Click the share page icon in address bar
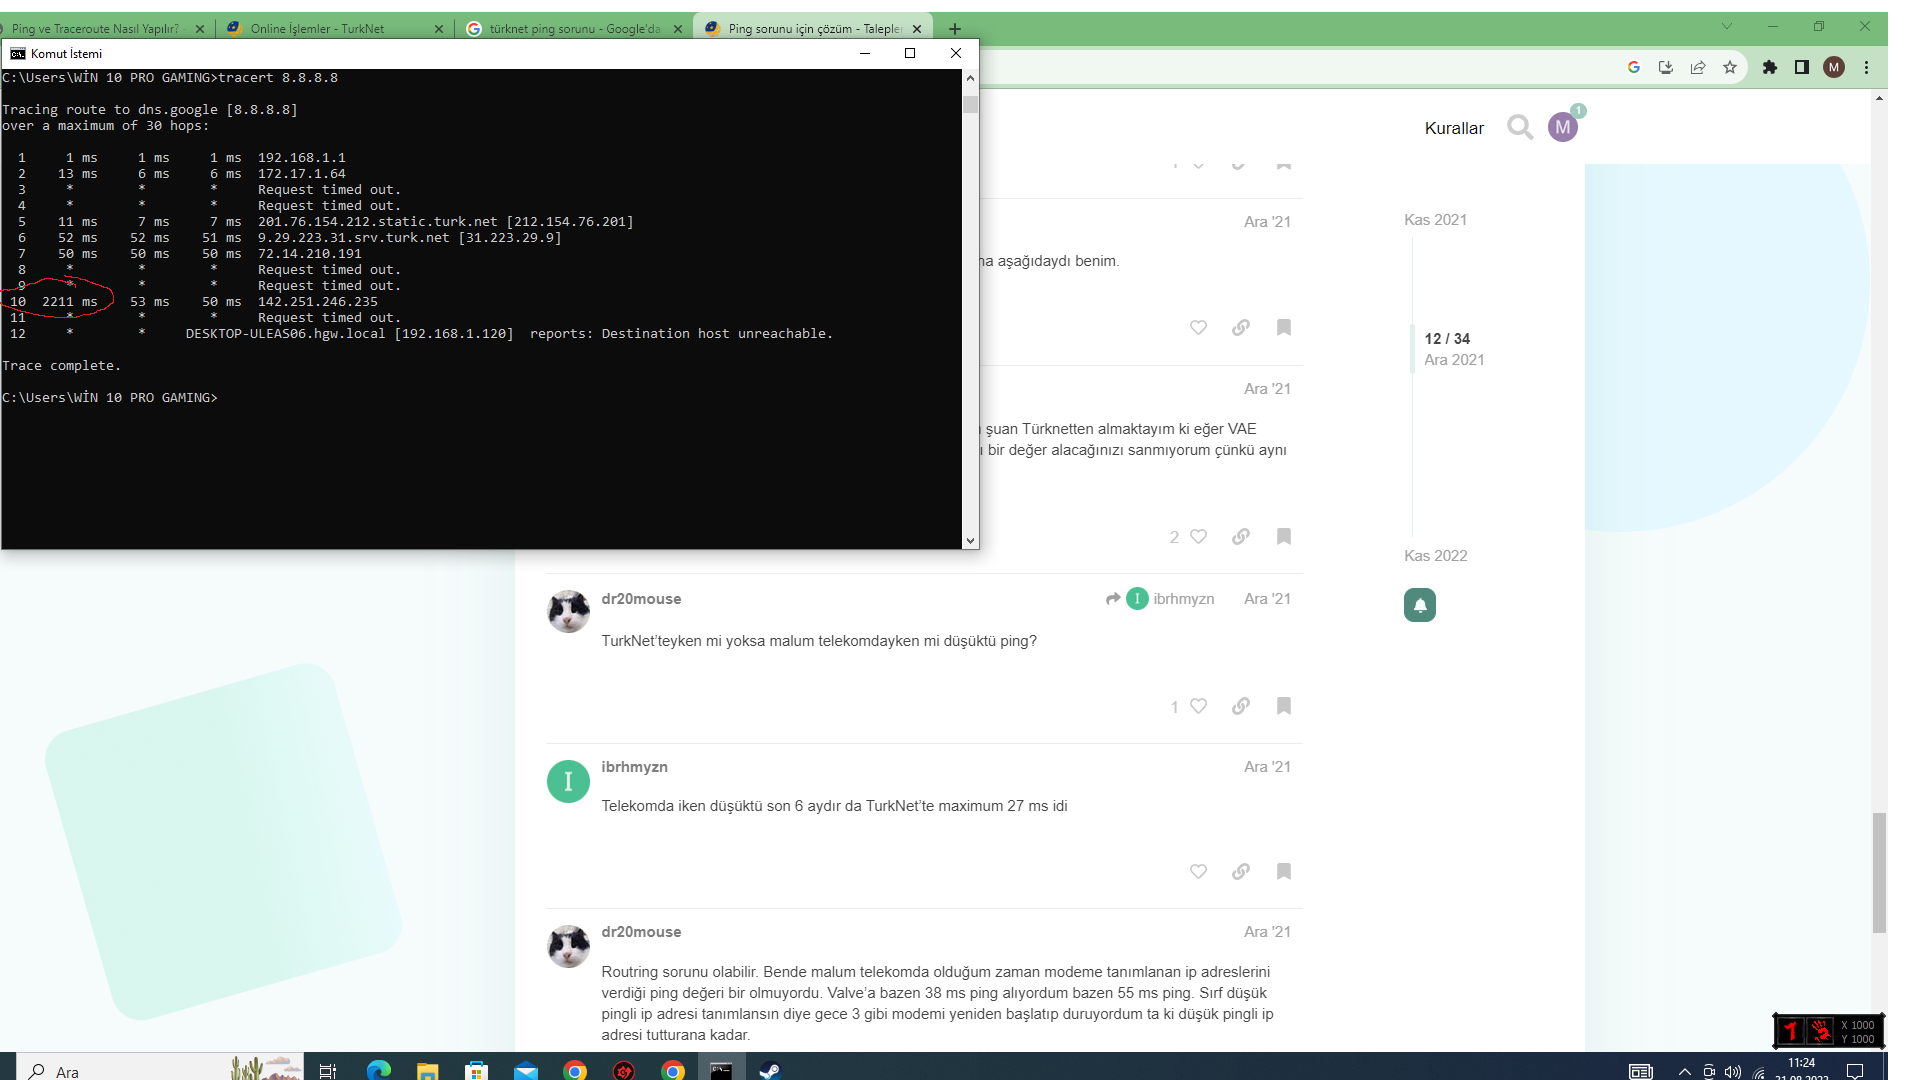Viewport: 1920px width, 1080px height. pyautogui.click(x=1698, y=67)
